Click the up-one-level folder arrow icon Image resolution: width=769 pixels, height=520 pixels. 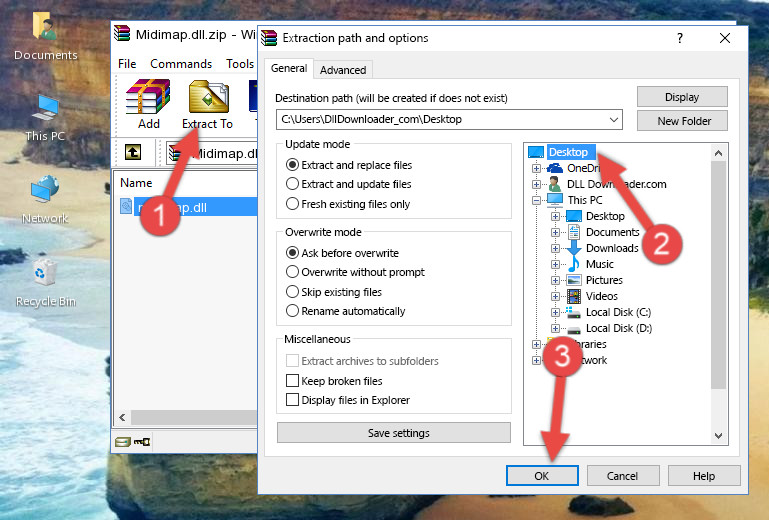[x=133, y=153]
